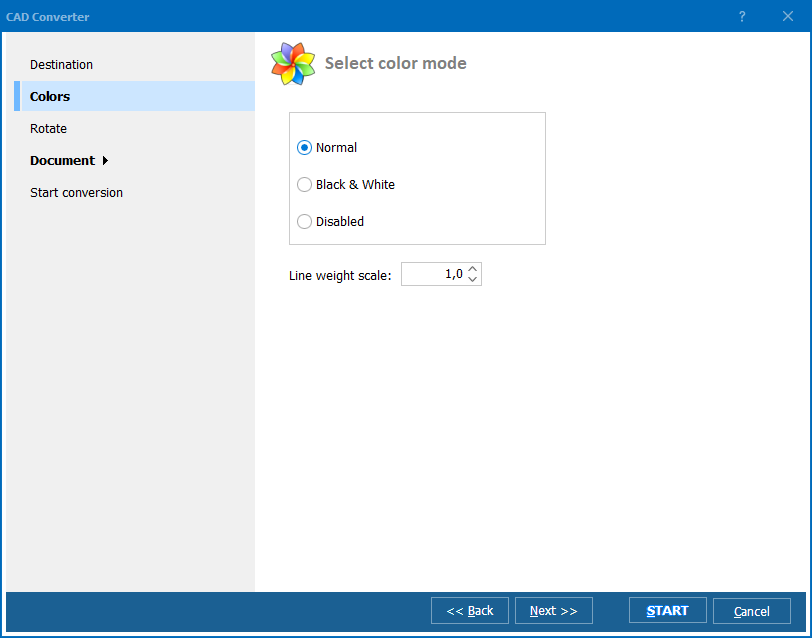Close the CAD Converter window
This screenshot has height=638, width=812.
787,16
